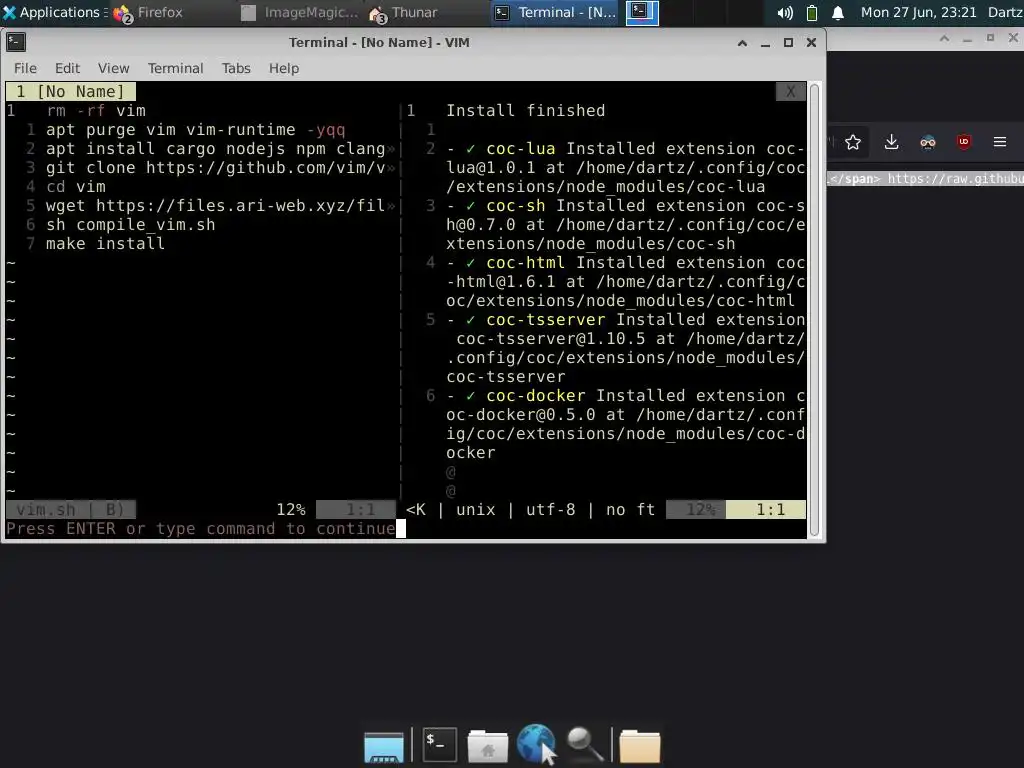Click the line 'make install'
The height and width of the screenshot is (768, 1024).
coord(105,244)
